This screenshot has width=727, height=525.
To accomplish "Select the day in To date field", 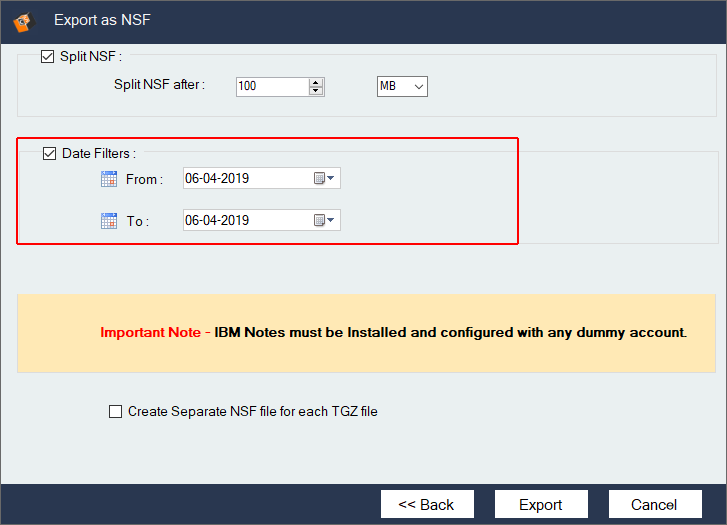I will tap(191, 220).
